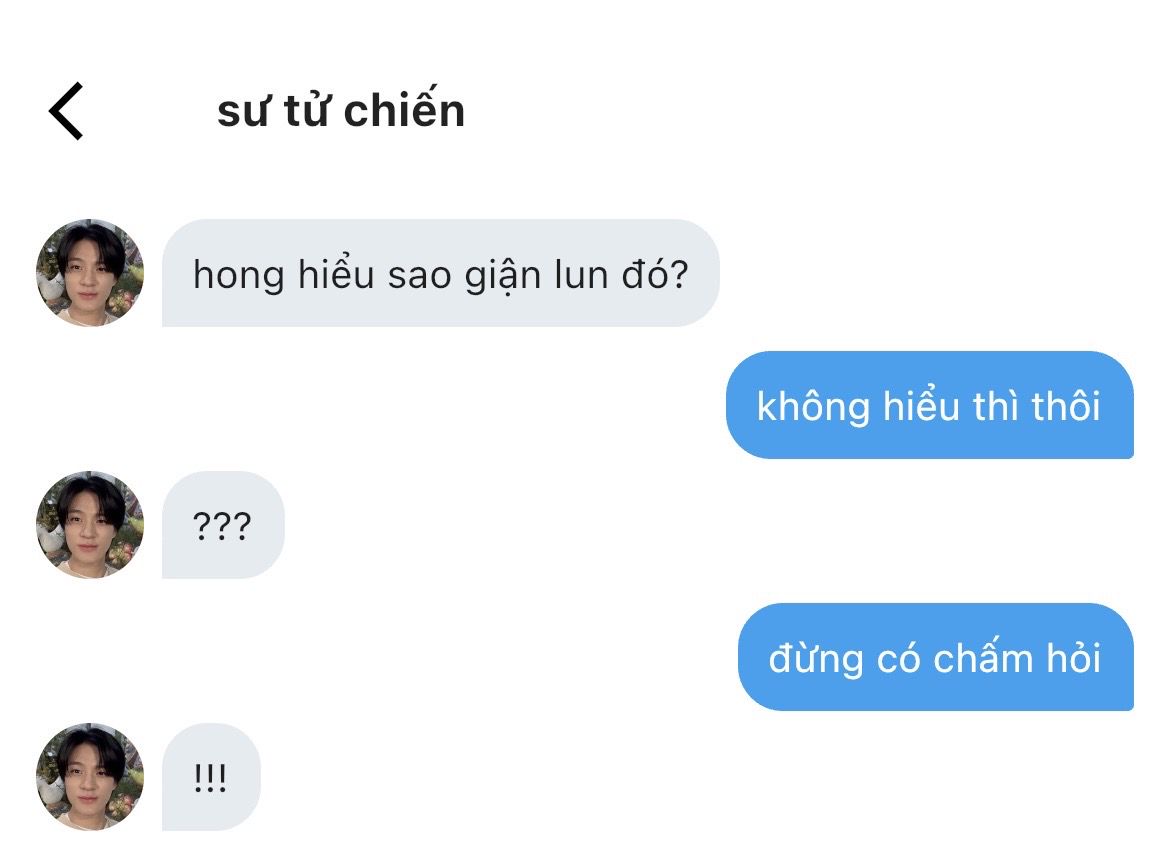Viewport: 1169px width, 849px height.
Task: Click the word 'không' in the blue bubble
Action: coord(813,408)
